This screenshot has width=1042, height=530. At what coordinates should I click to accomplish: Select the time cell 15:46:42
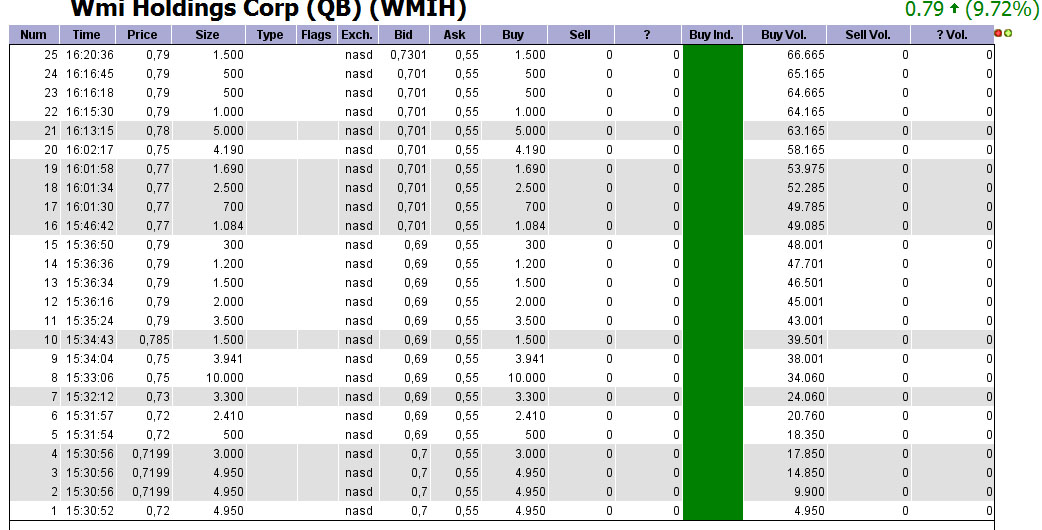pos(90,226)
